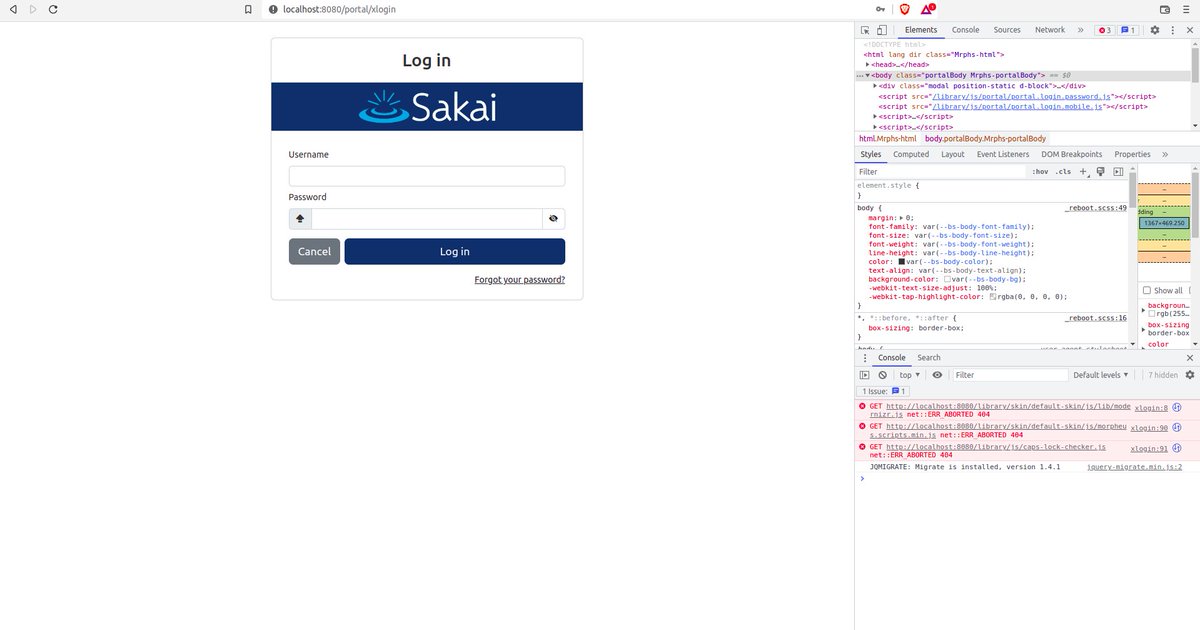Toggle the :hov element state button
1200x630 pixels.
(x=1040, y=172)
